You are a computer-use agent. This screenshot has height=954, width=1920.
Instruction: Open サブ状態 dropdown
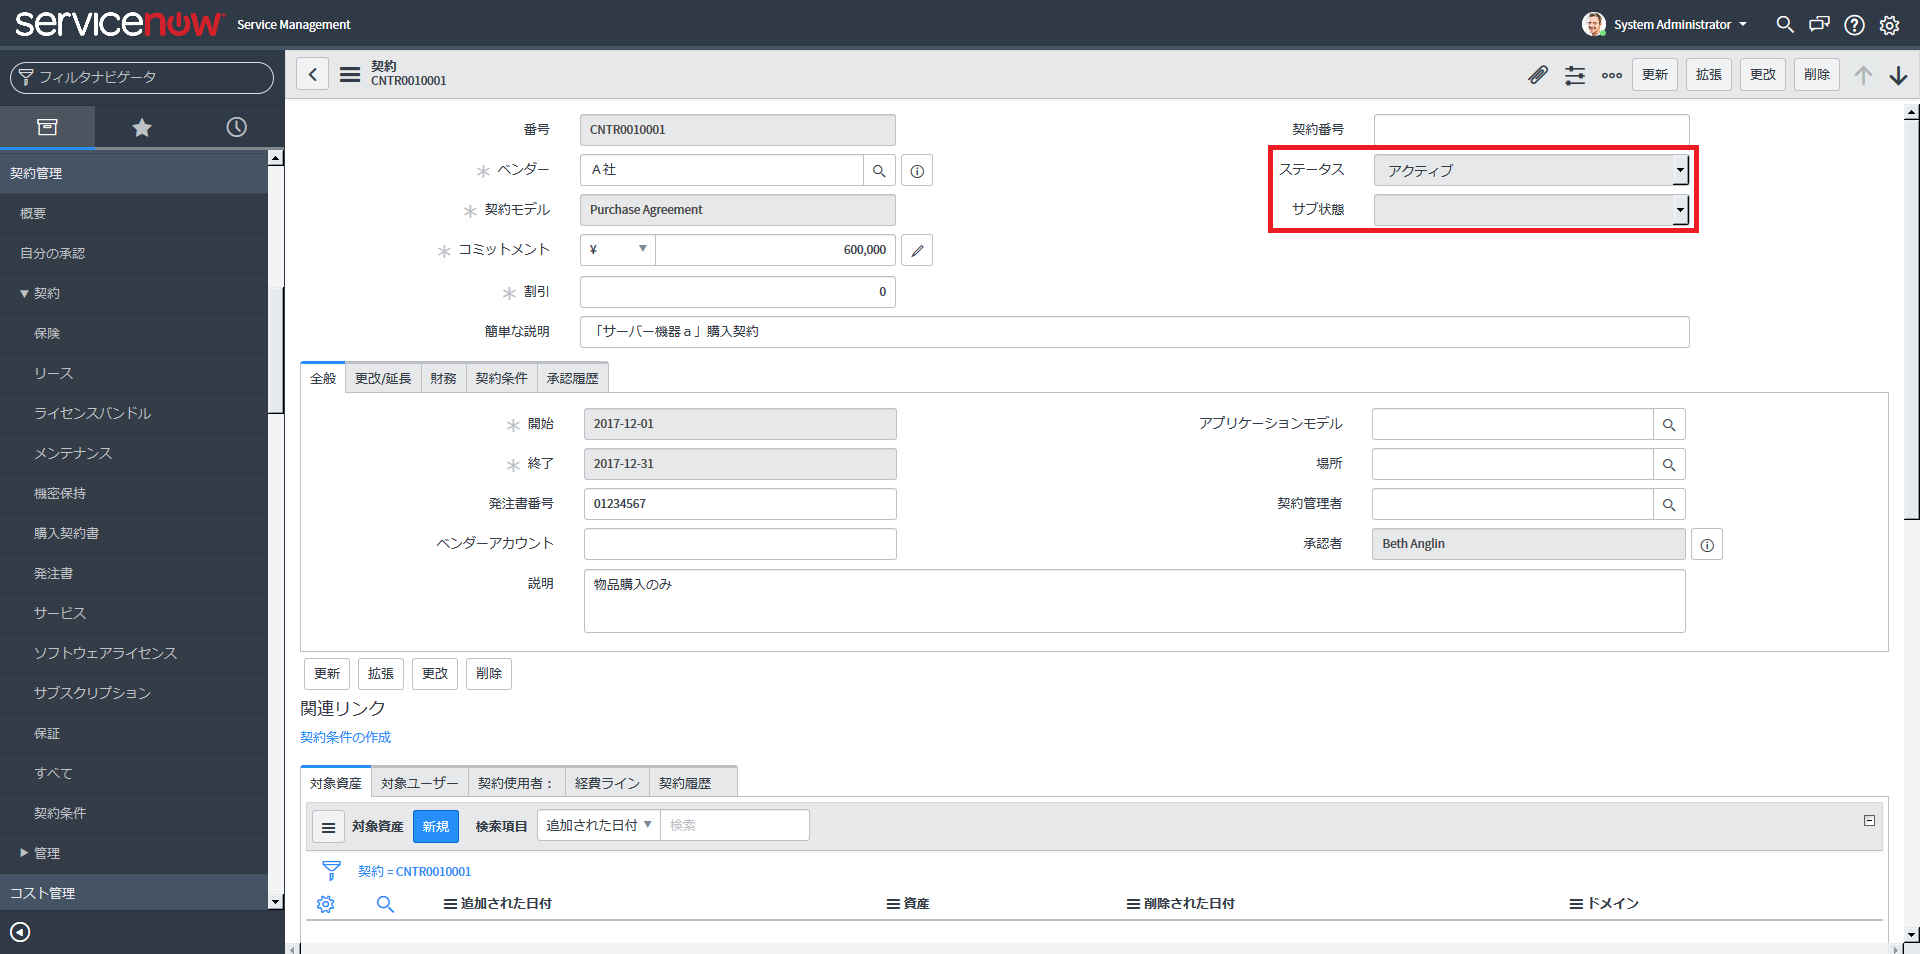click(1531, 210)
